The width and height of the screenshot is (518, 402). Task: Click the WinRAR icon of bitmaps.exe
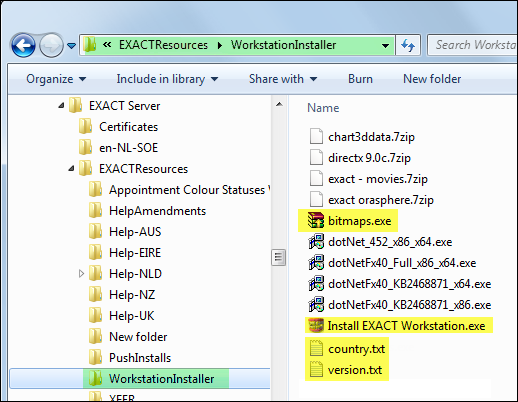click(x=316, y=220)
